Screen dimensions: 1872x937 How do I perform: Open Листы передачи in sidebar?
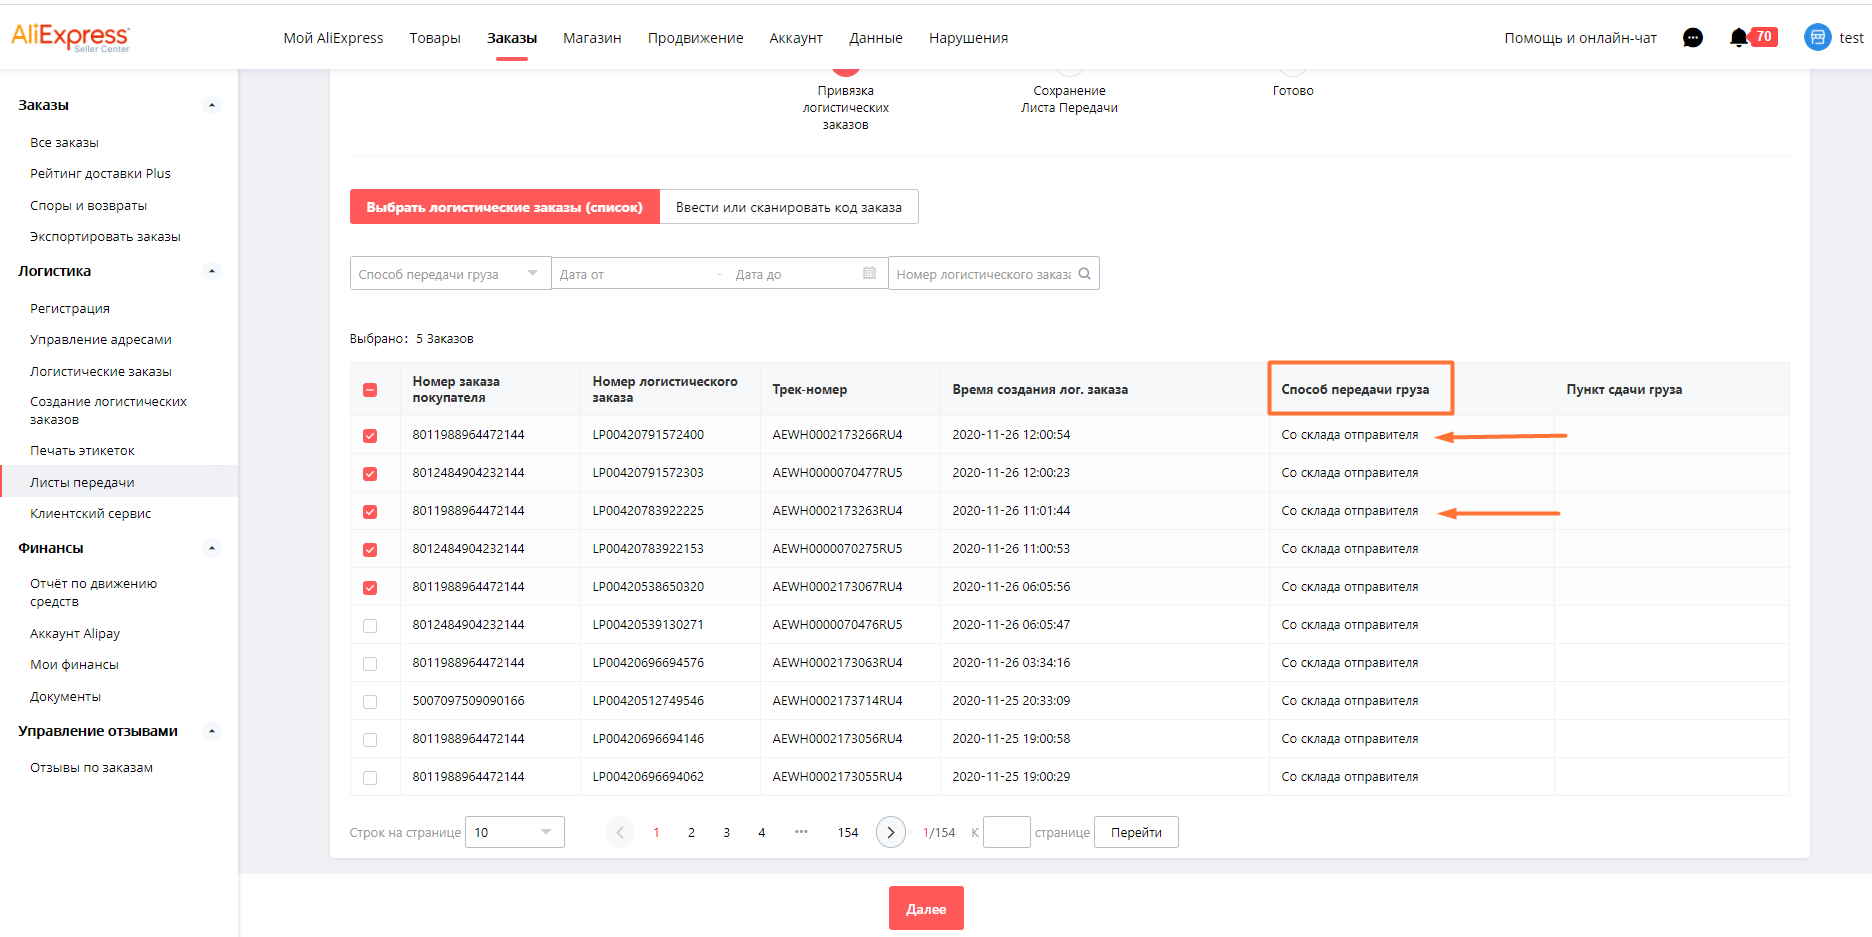click(x=82, y=482)
